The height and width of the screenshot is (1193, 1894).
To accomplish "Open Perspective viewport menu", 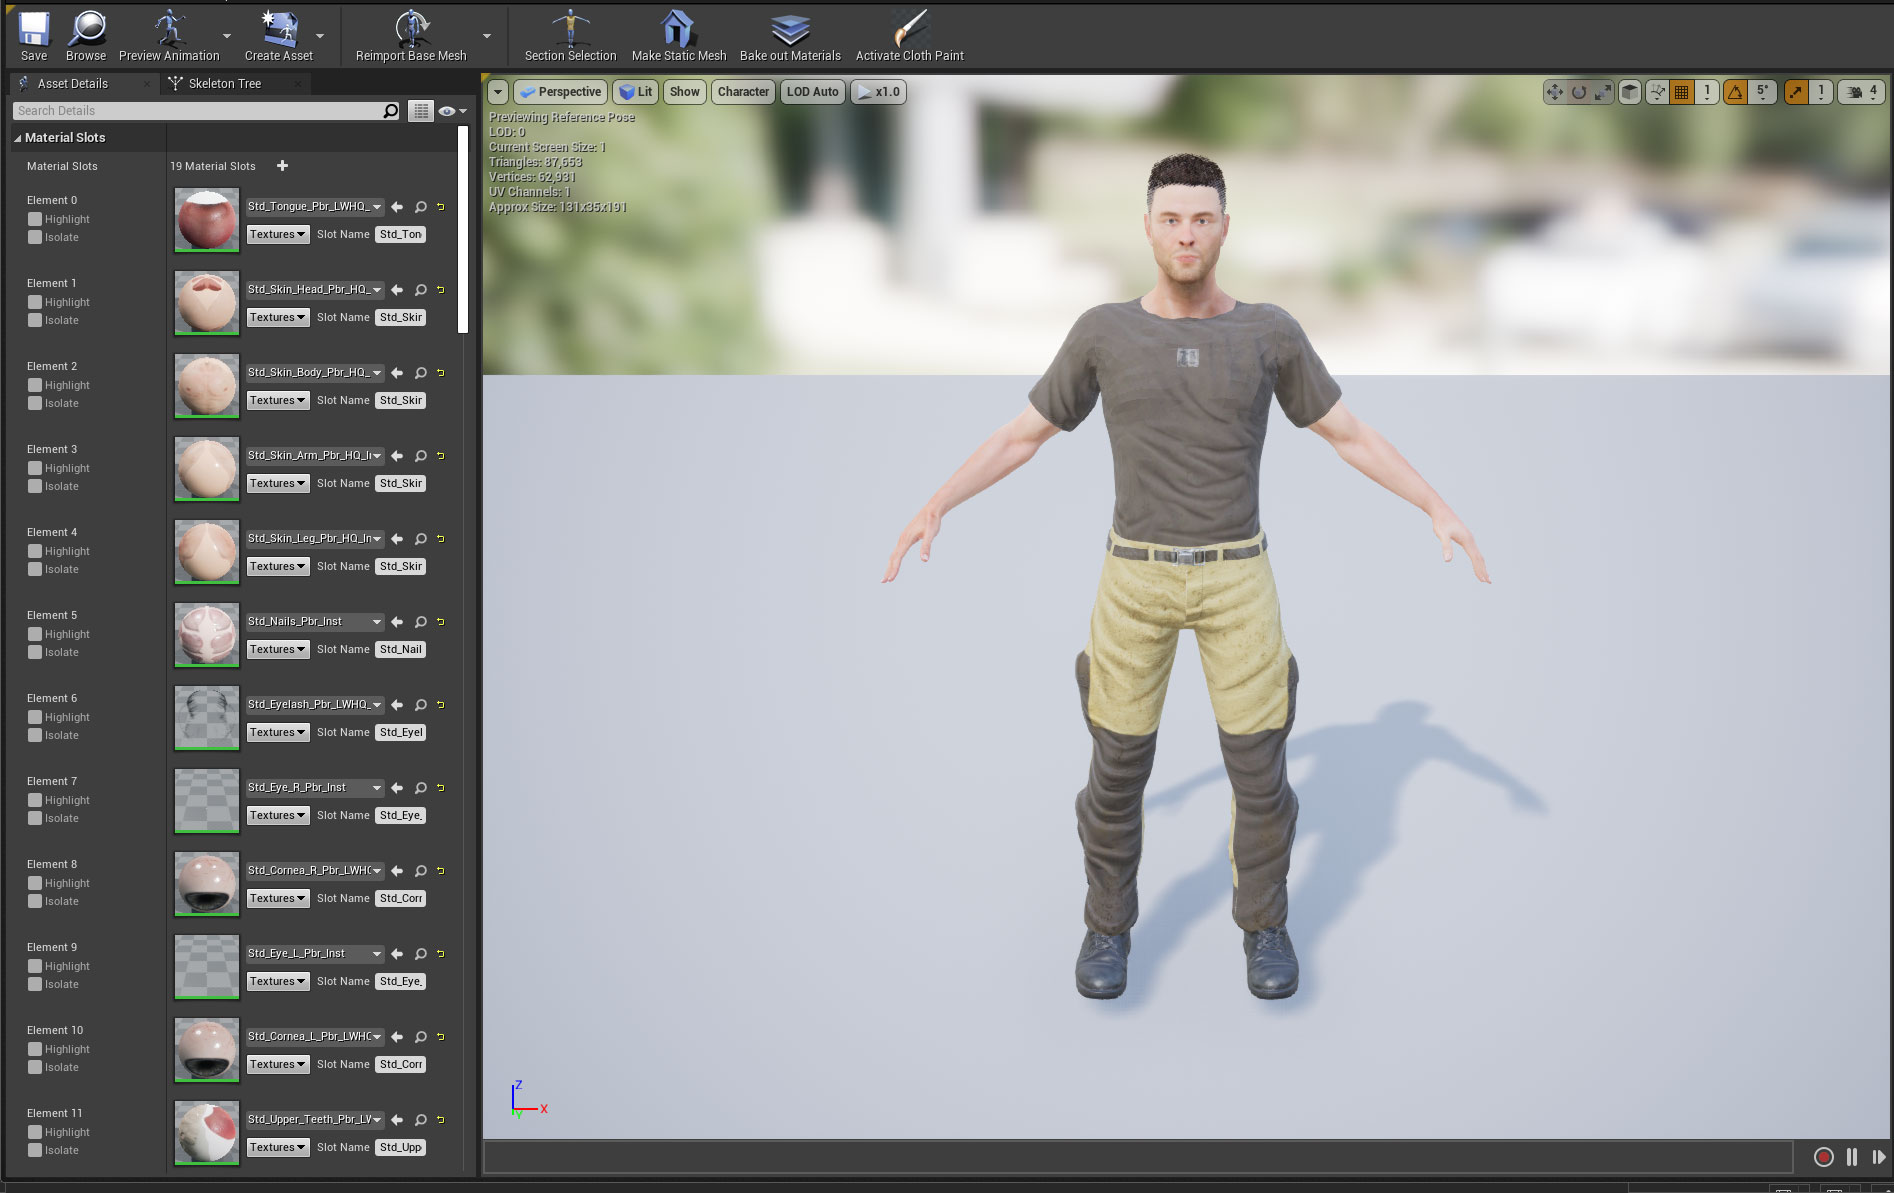I will tap(560, 92).
